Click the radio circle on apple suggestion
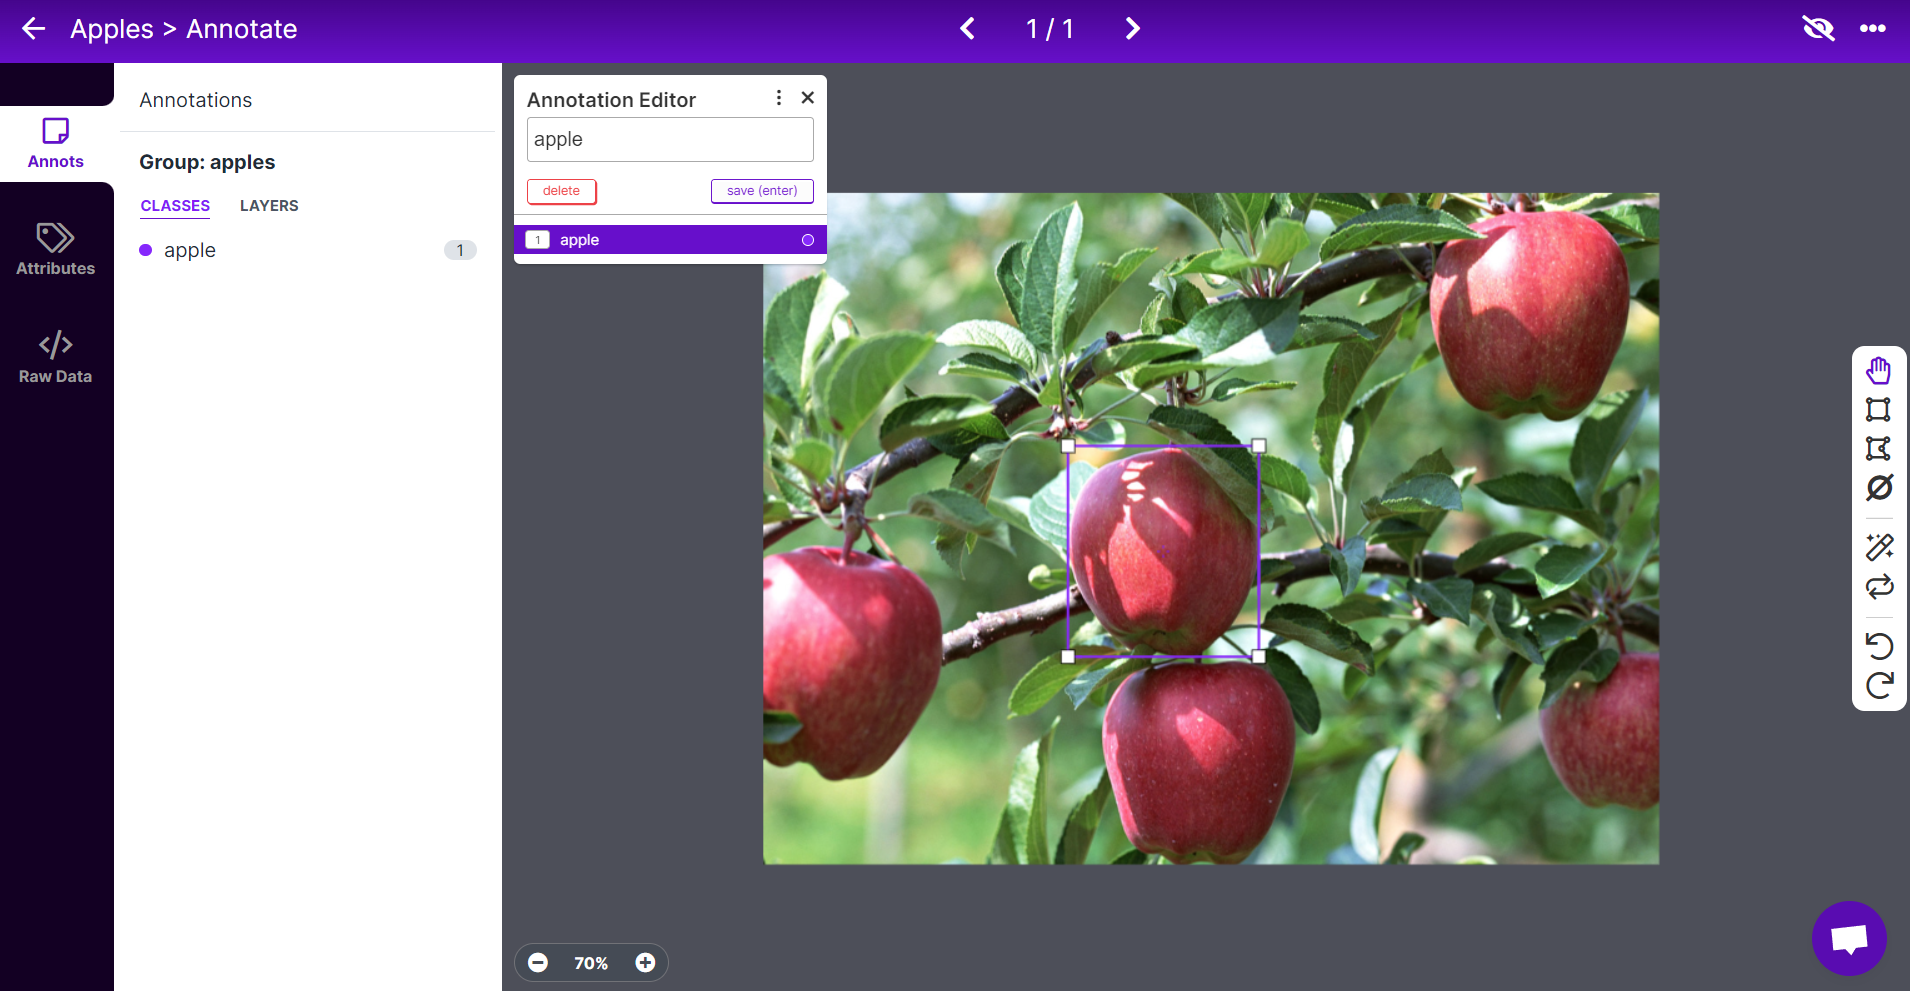The width and height of the screenshot is (1910, 991). click(808, 240)
